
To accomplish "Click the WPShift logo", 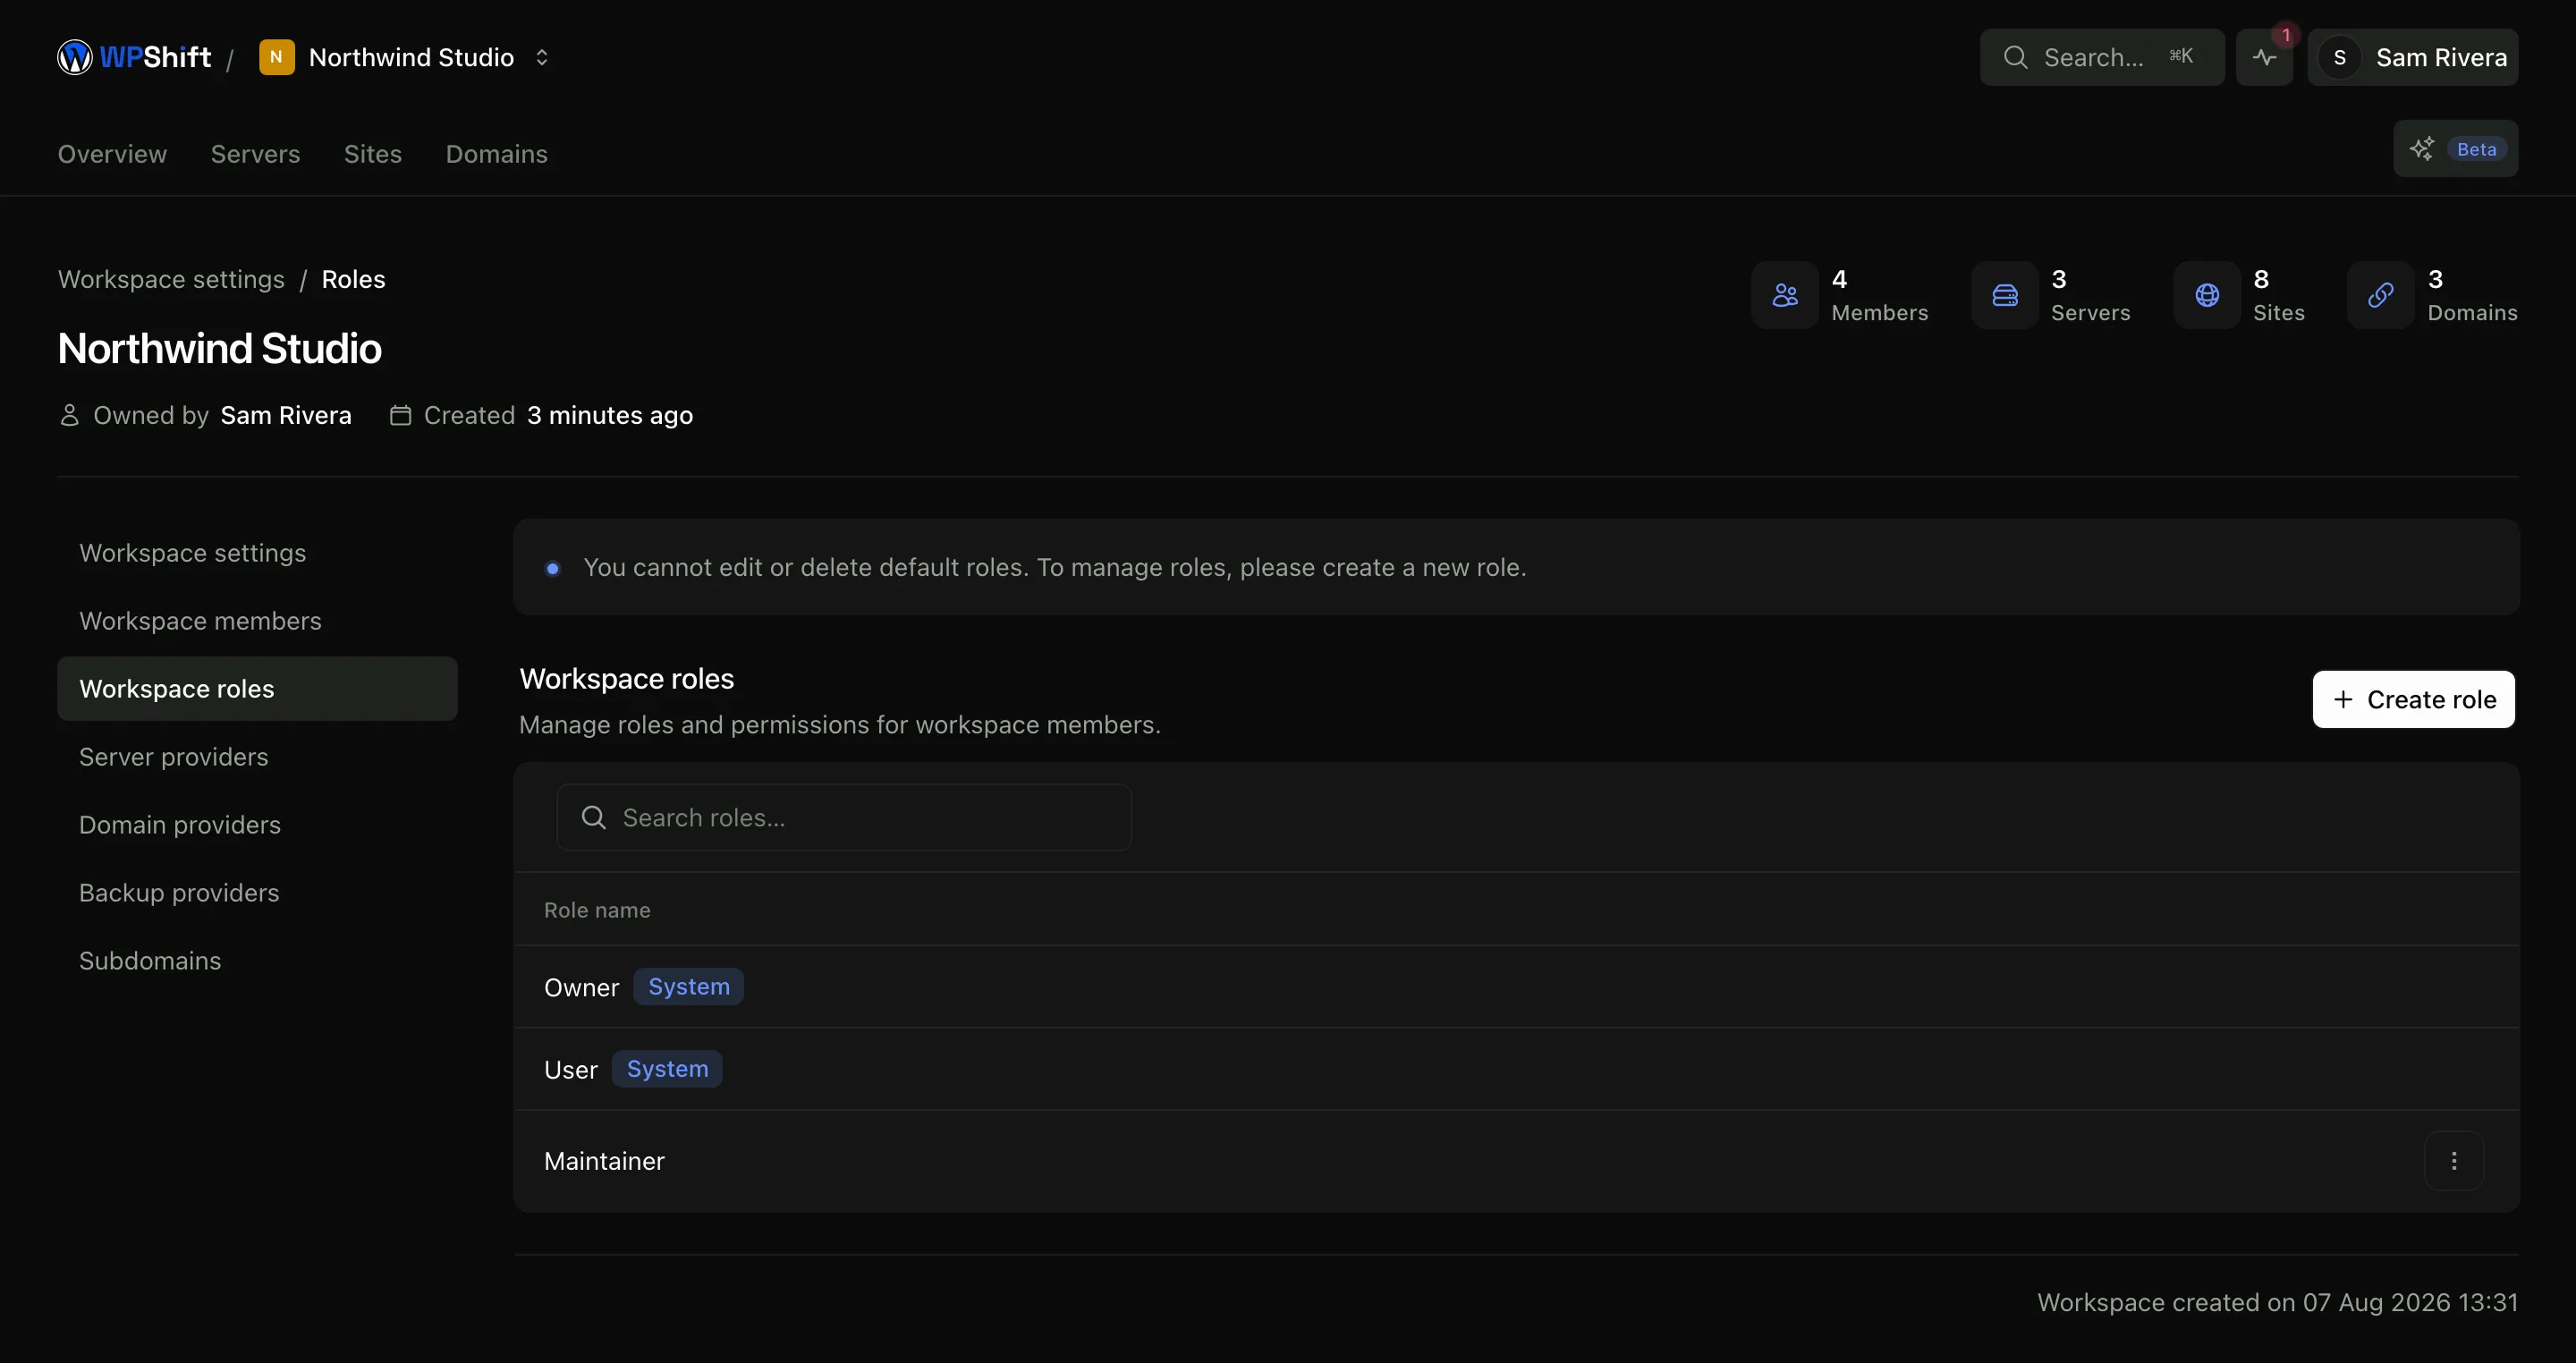I will point(134,57).
